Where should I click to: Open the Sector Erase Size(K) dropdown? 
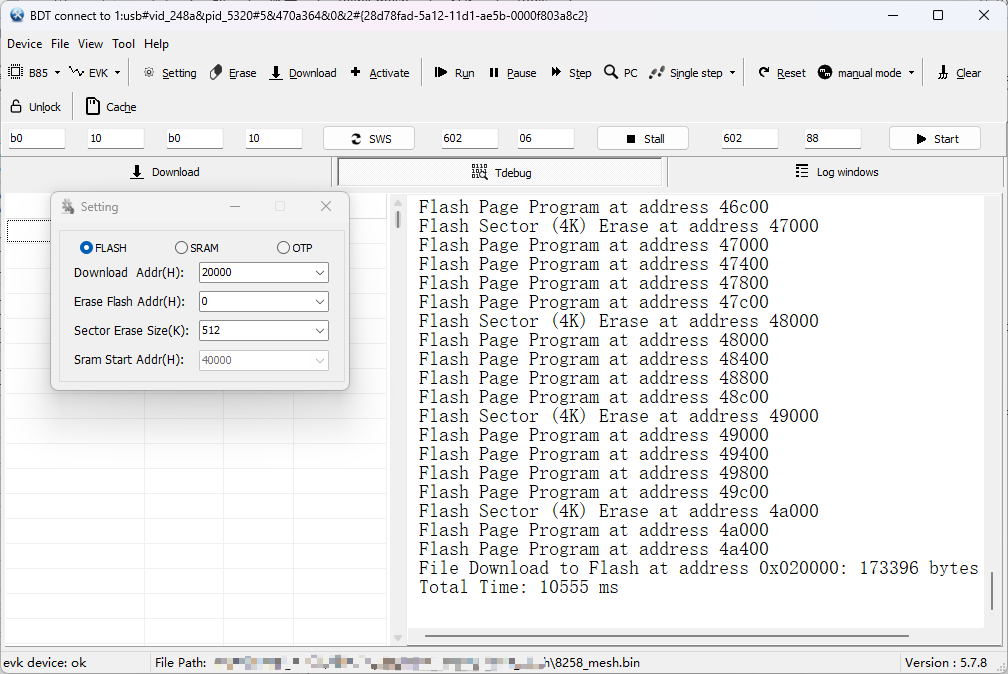click(x=319, y=330)
